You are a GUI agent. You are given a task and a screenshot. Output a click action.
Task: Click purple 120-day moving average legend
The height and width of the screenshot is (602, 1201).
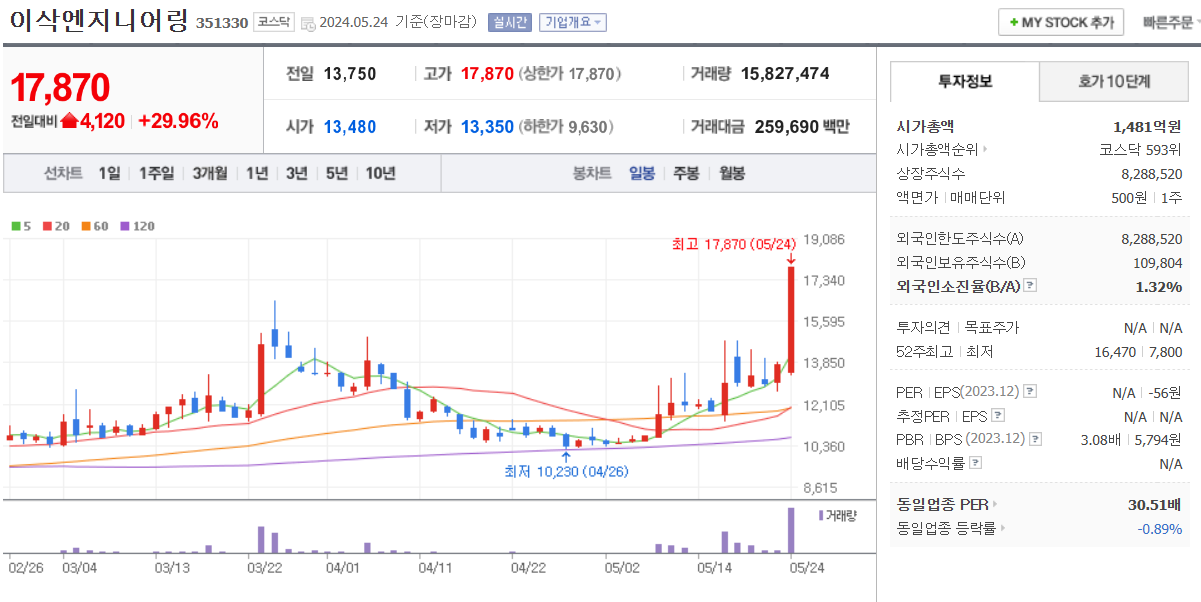pos(137,226)
